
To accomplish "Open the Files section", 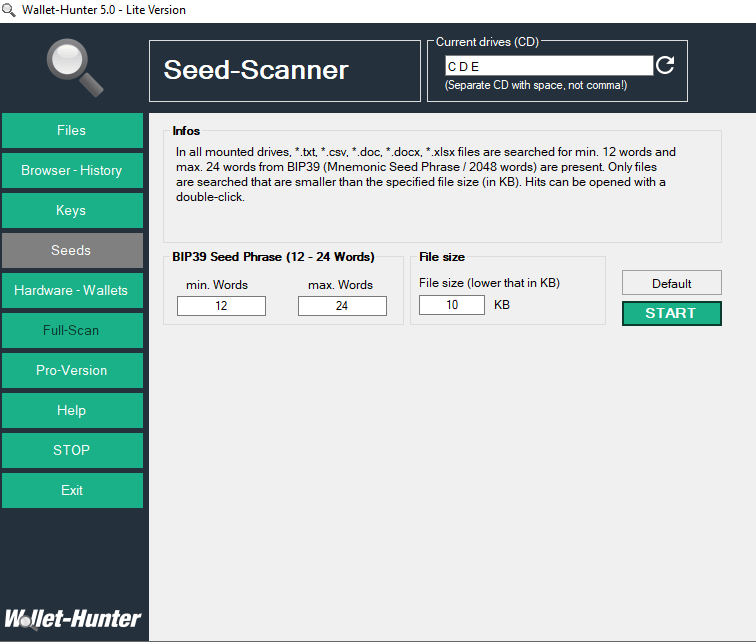I will [72, 130].
